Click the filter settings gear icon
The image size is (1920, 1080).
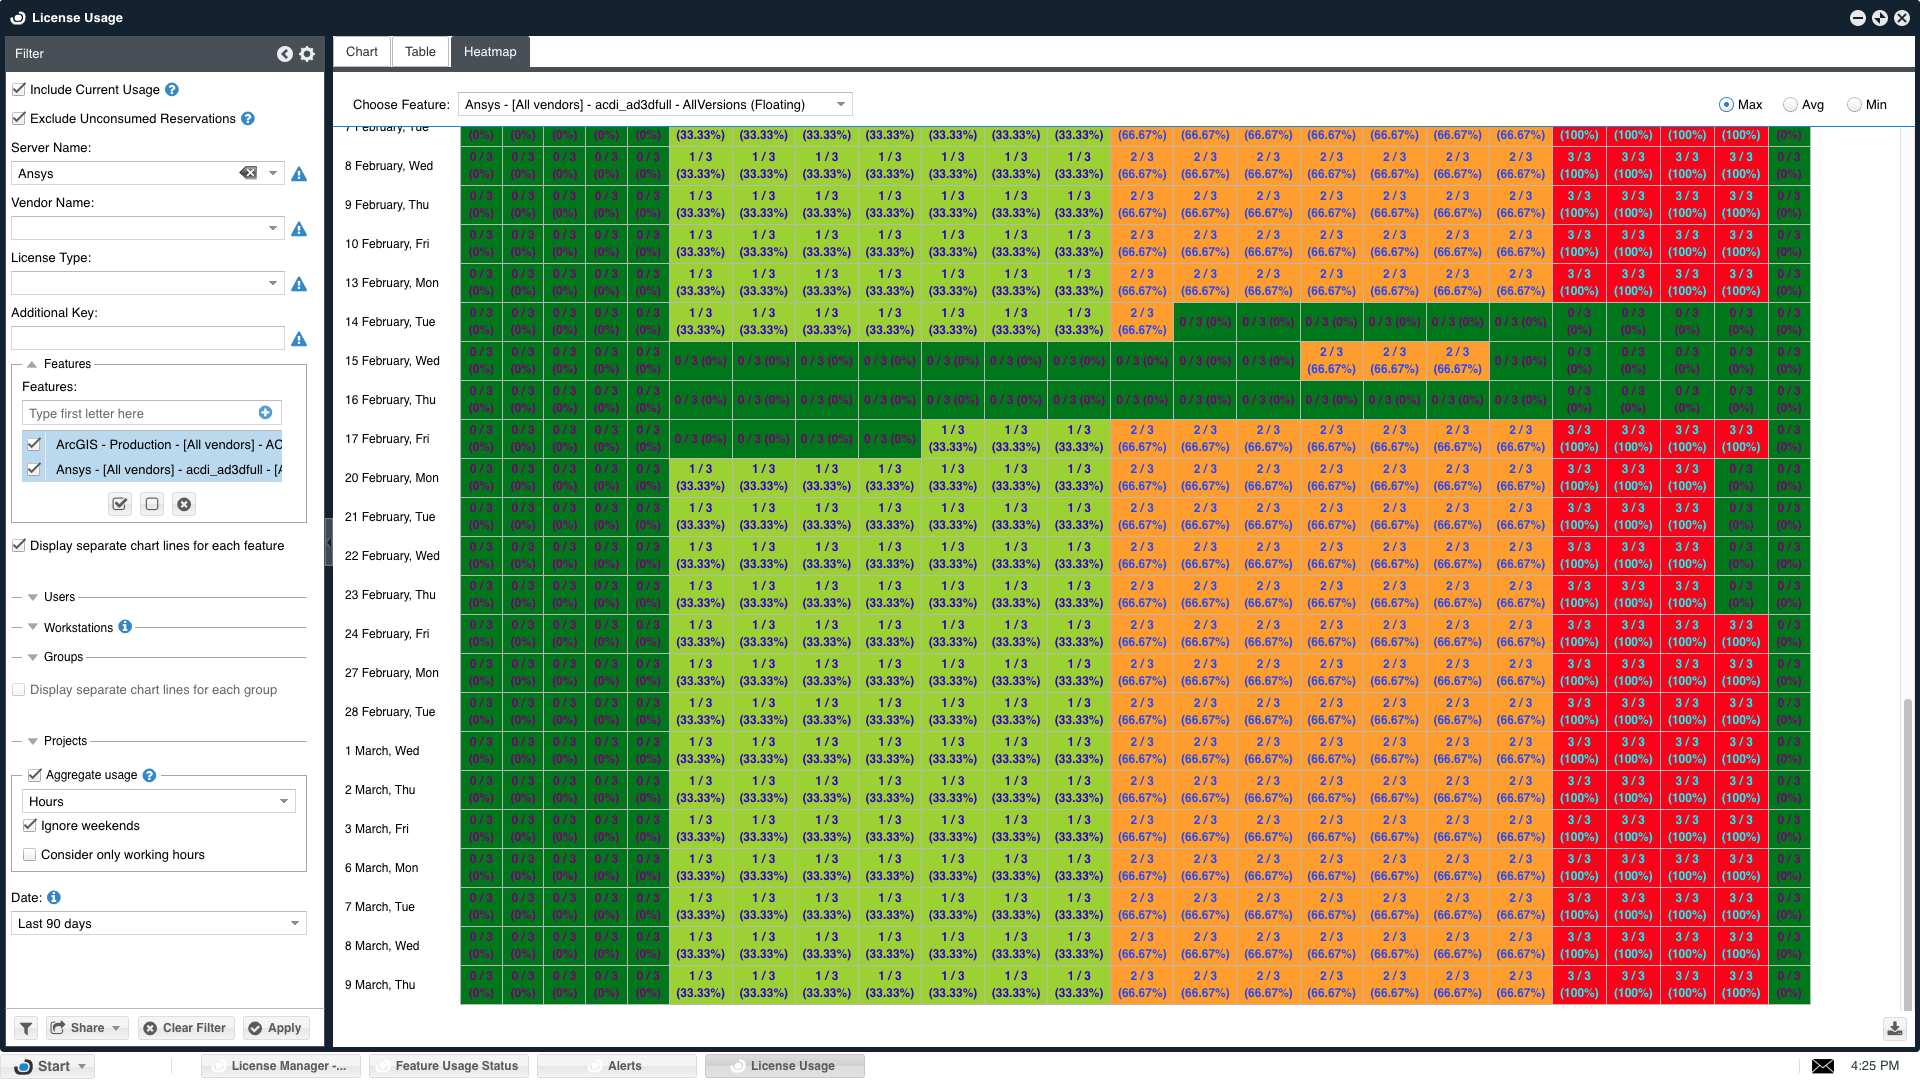coord(307,54)
